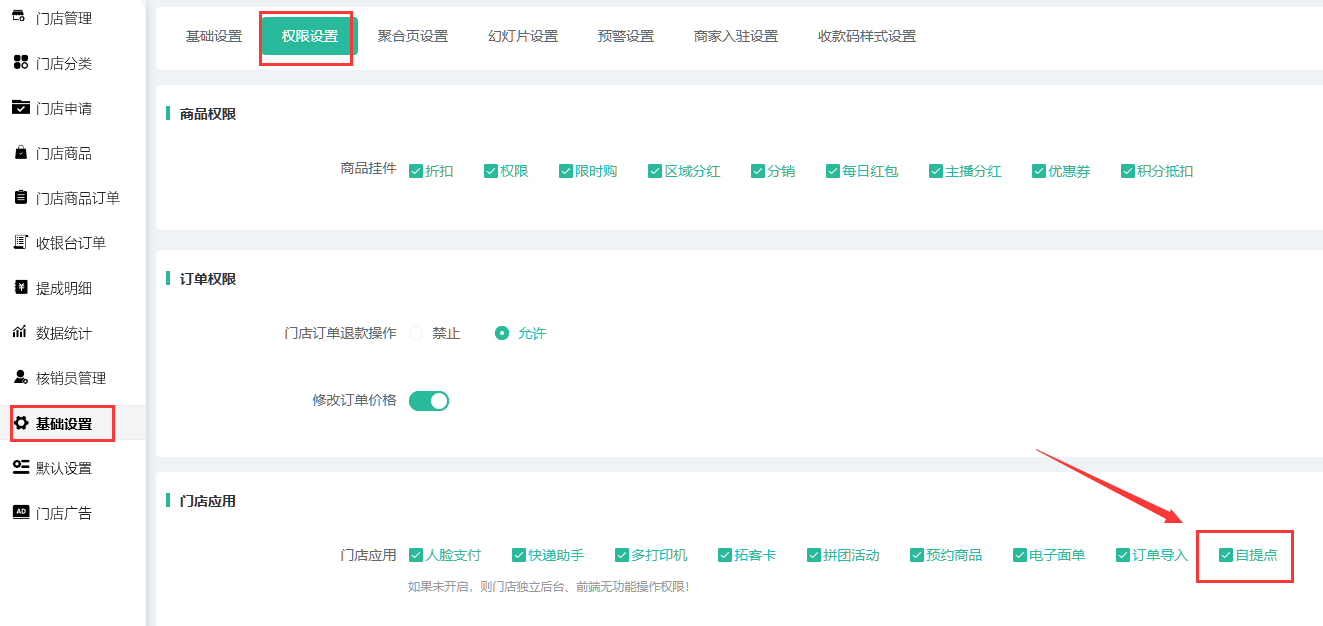The height and width of the screenshot is (626, 1323).
Task: Uncheck the 人脸支付 store app checkbox
Action: pos(416,555)
